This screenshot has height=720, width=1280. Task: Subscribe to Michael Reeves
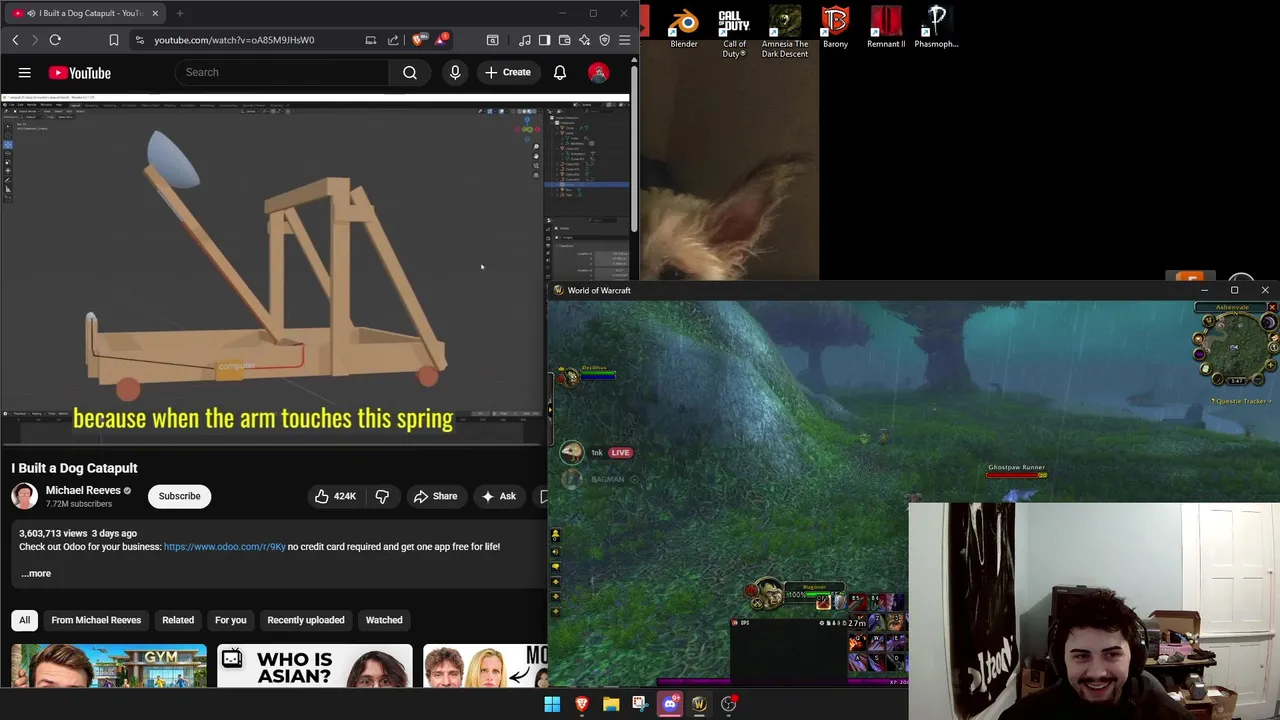[x=179, y=496]
